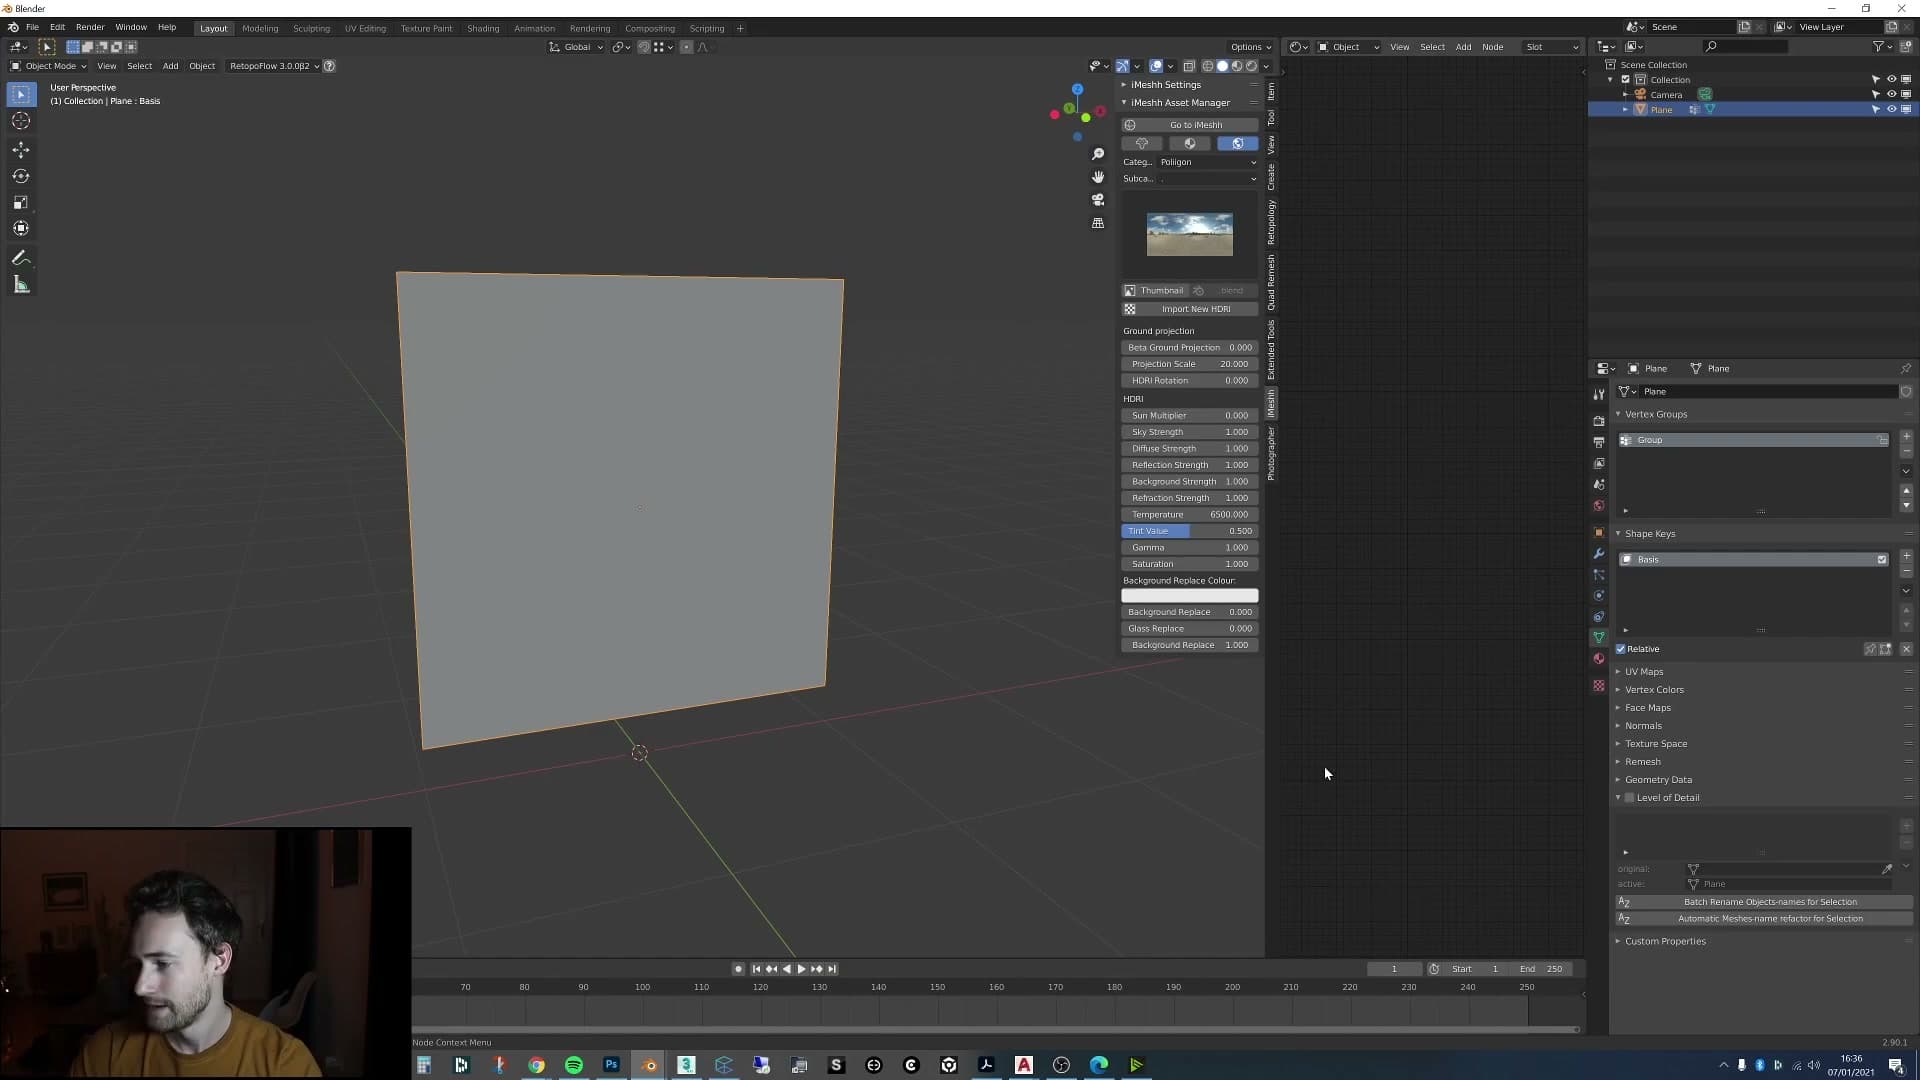Open Spotify from the taskbar
Image resolution: width=1920 pixels, height=1080 pixels.
[574, 1065]
